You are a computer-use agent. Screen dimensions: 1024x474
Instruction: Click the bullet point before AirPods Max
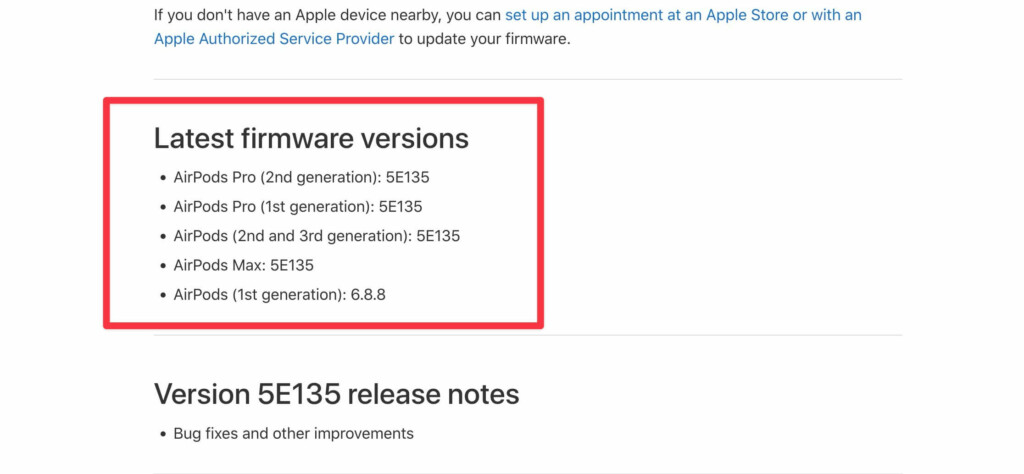[x=163, y=266]
